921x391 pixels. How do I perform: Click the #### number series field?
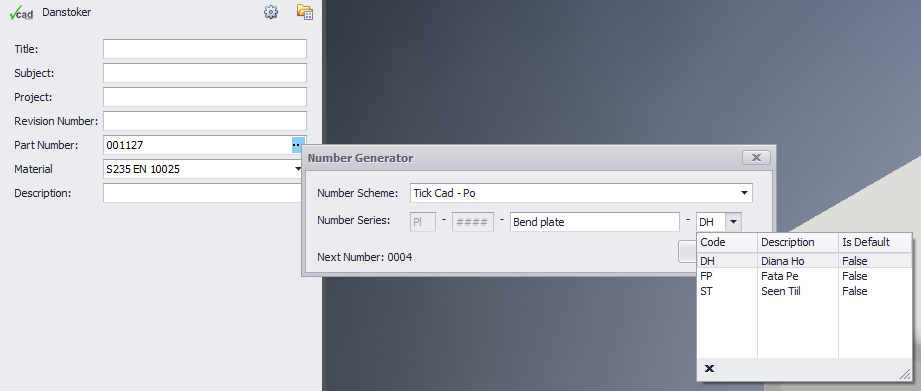473,222
